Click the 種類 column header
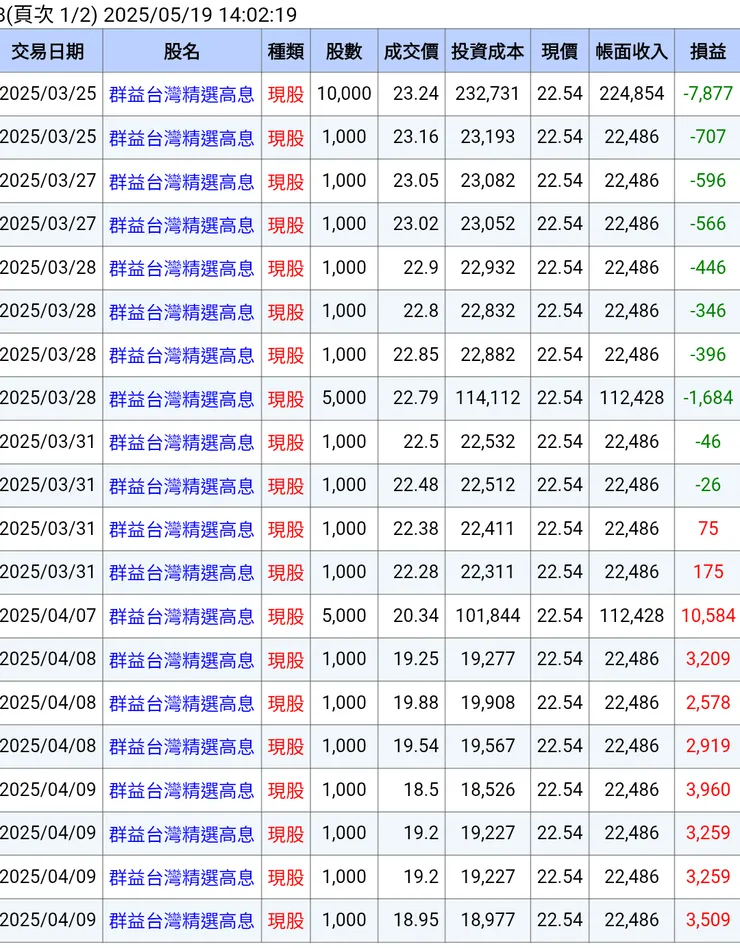Viewport: 740px width, 948px height. click(285, 51)
